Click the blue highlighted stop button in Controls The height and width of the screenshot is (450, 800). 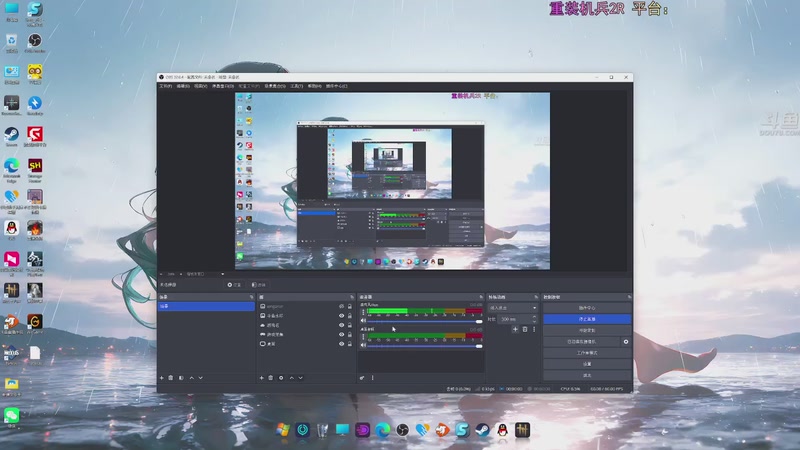pos(587,319)
